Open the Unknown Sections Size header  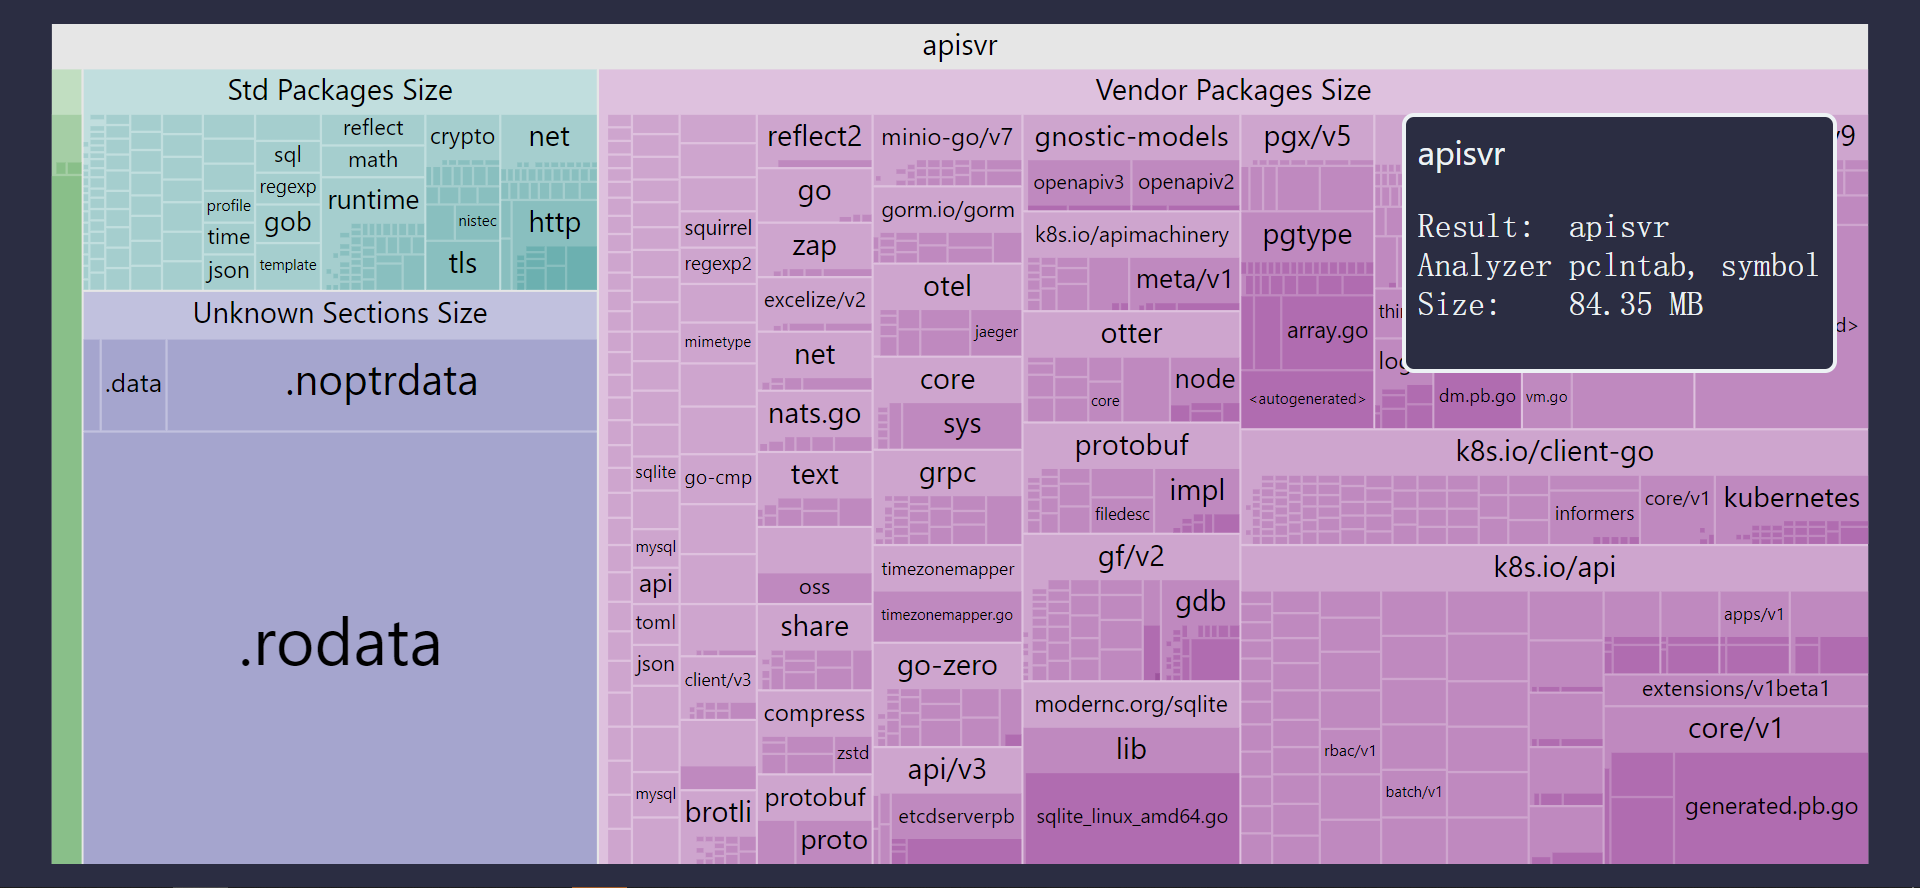340,314
